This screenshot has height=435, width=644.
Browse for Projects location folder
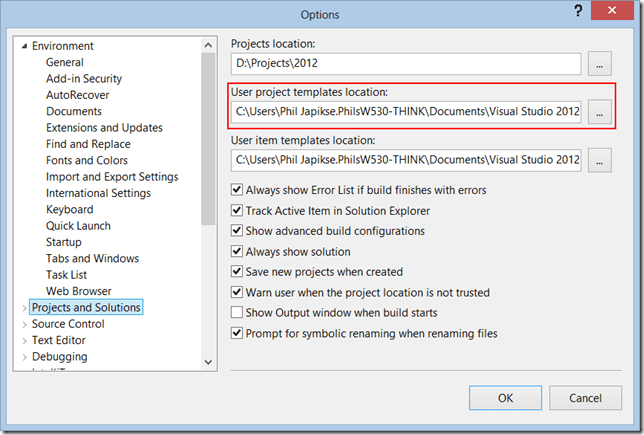click(599, 64)
